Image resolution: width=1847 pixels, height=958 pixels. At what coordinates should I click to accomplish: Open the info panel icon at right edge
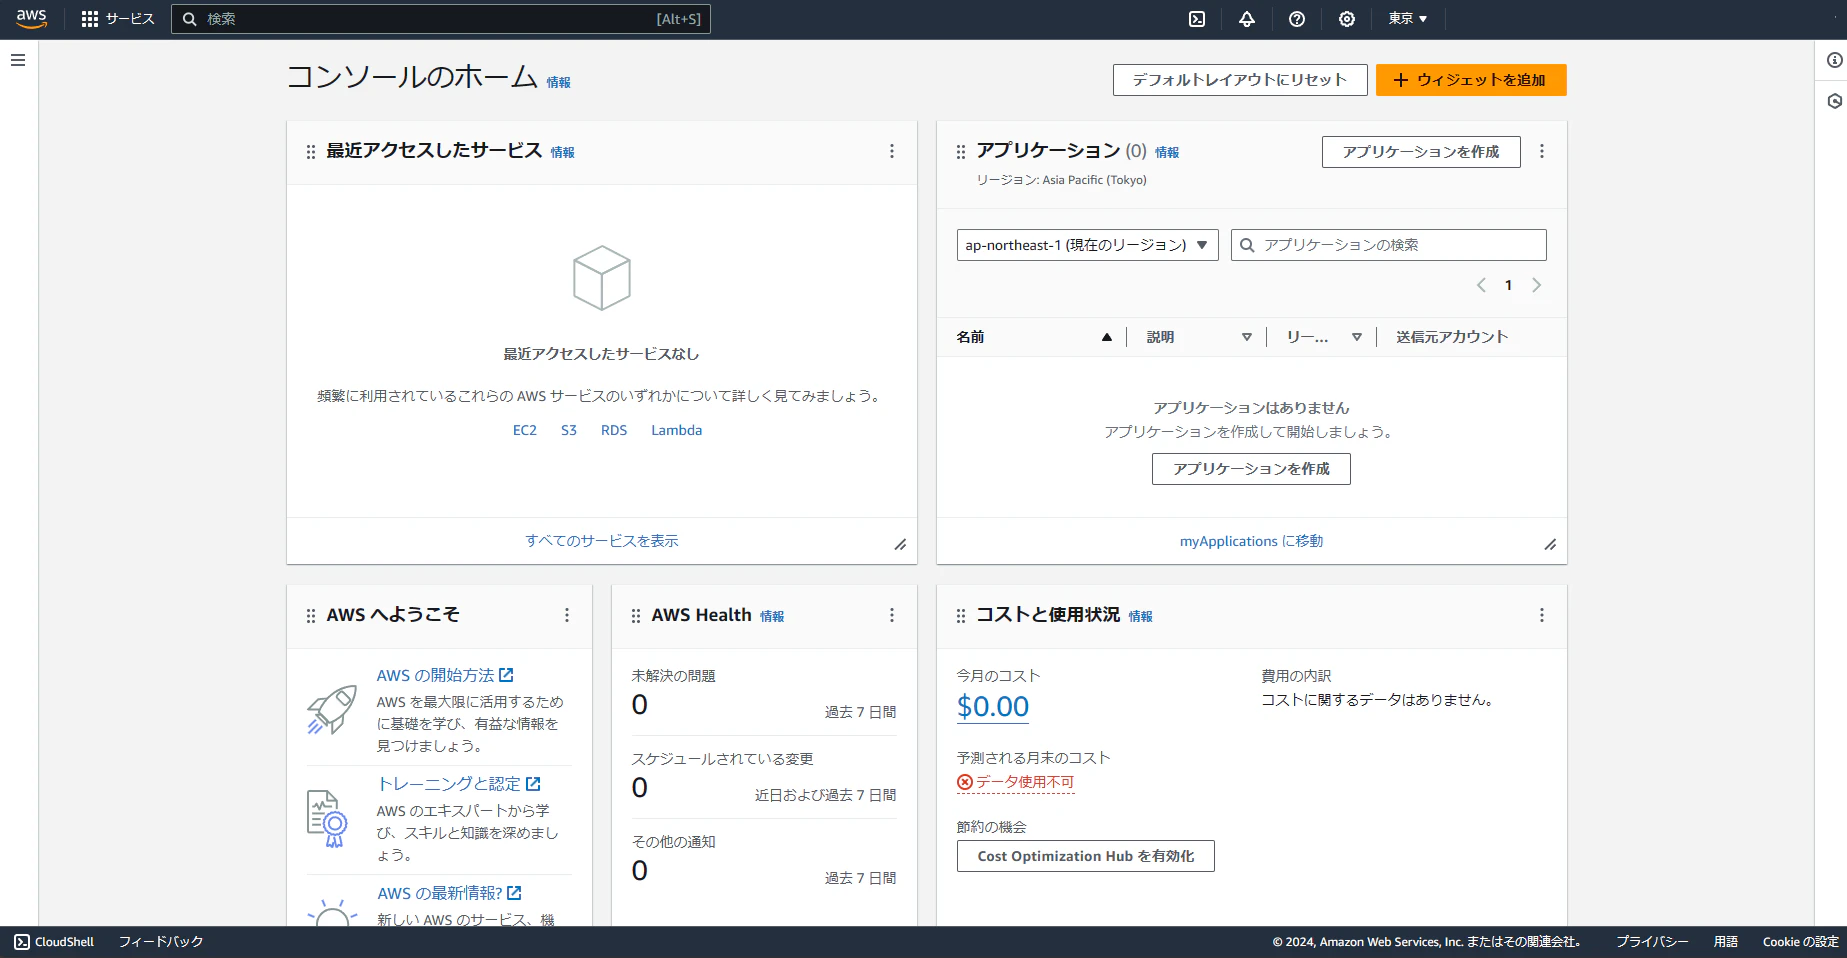tap(1834, 60)
